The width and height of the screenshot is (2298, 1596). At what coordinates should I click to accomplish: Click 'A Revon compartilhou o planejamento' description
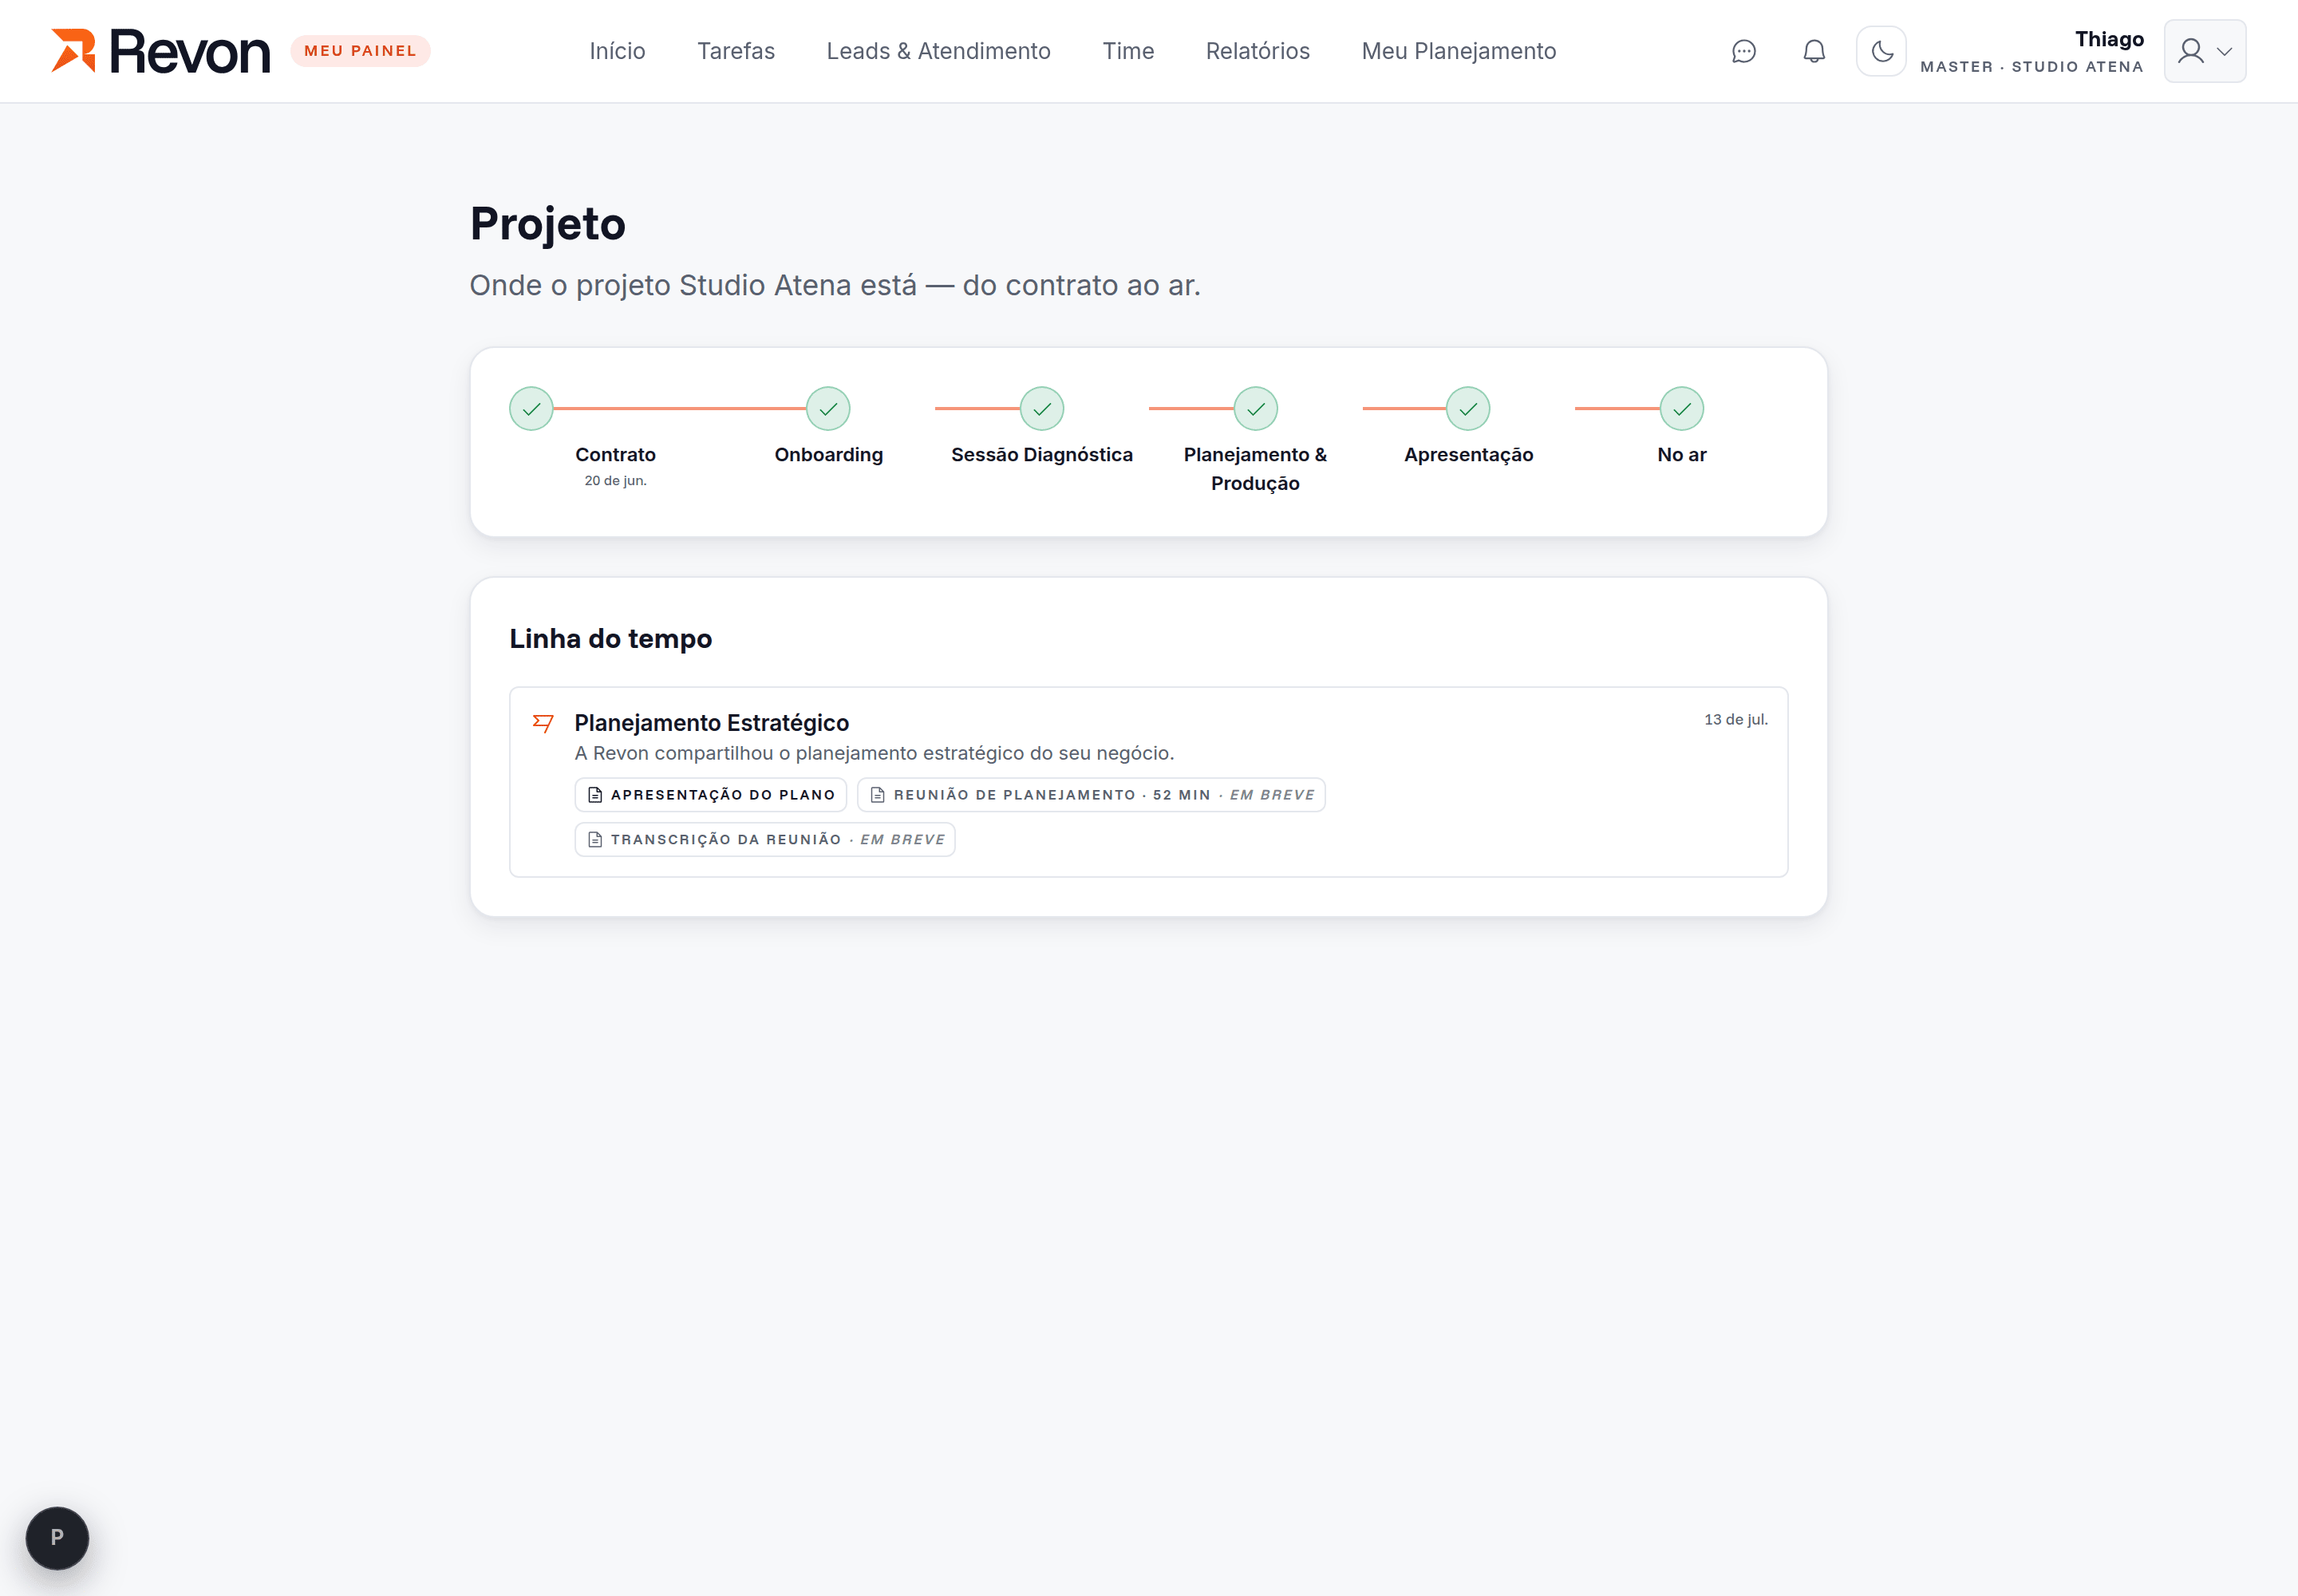click(x=874, y=753)
